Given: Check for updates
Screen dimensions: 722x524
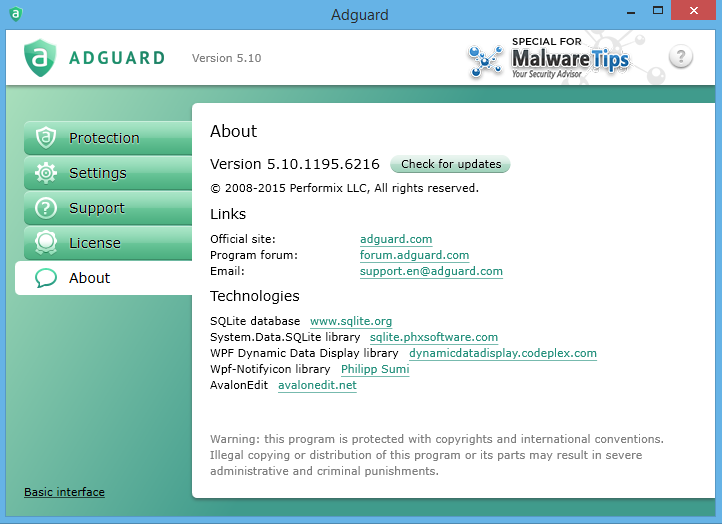Looking at the screenshot, I should click(x=450, y=164).
